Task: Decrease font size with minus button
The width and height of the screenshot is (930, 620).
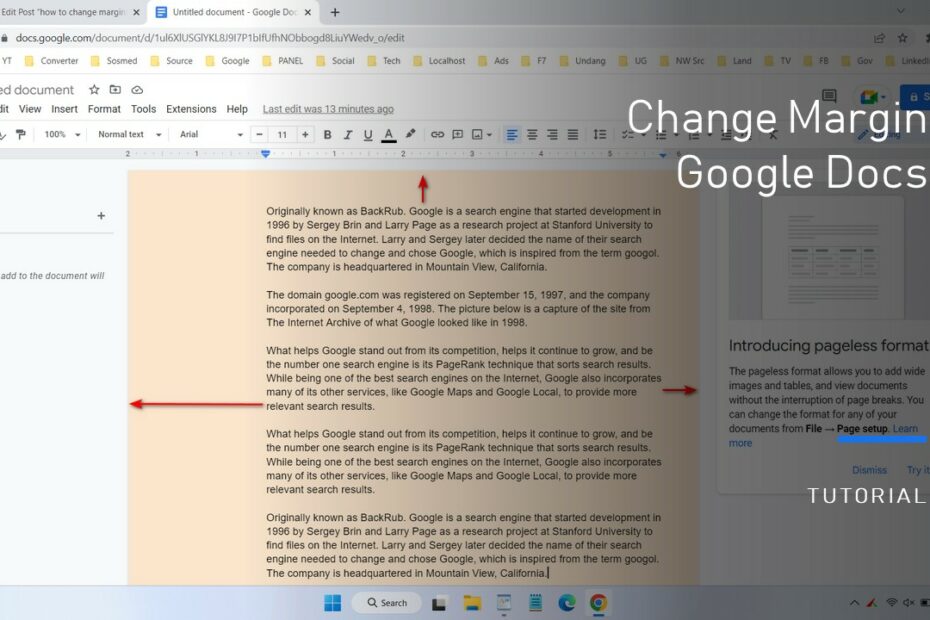Action: [x=259, y=135]
